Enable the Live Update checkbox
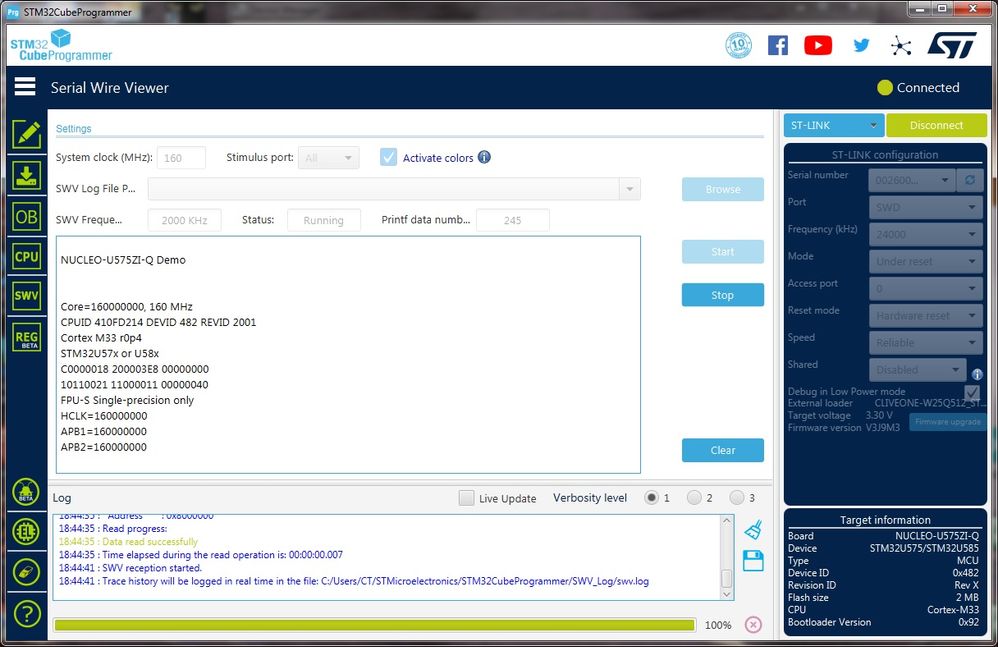 (467, 497)
